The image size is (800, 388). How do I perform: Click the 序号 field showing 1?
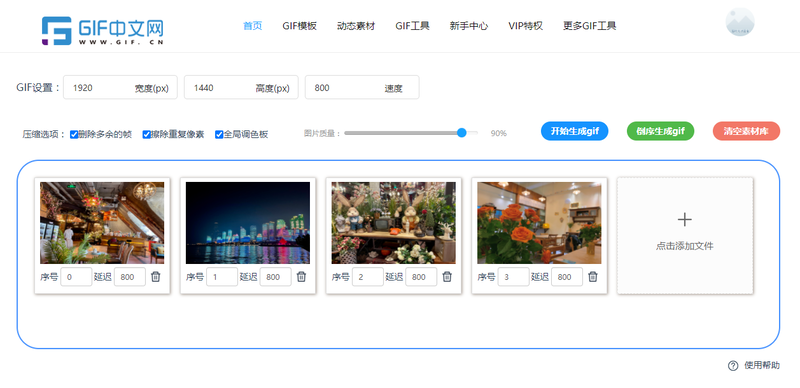coord(222,277)
